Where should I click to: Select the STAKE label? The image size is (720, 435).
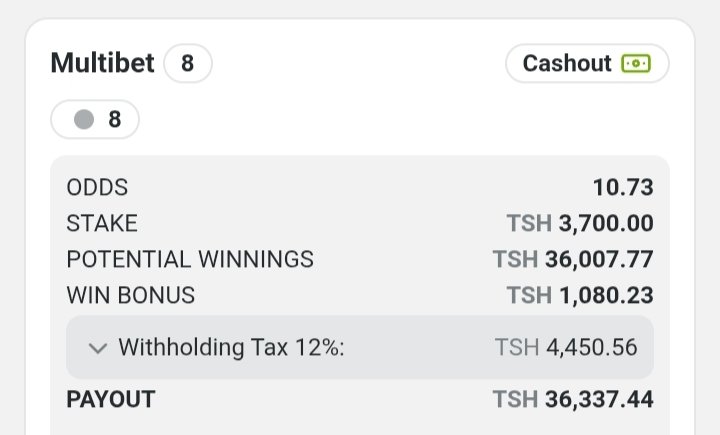click(x=102, y=223)
